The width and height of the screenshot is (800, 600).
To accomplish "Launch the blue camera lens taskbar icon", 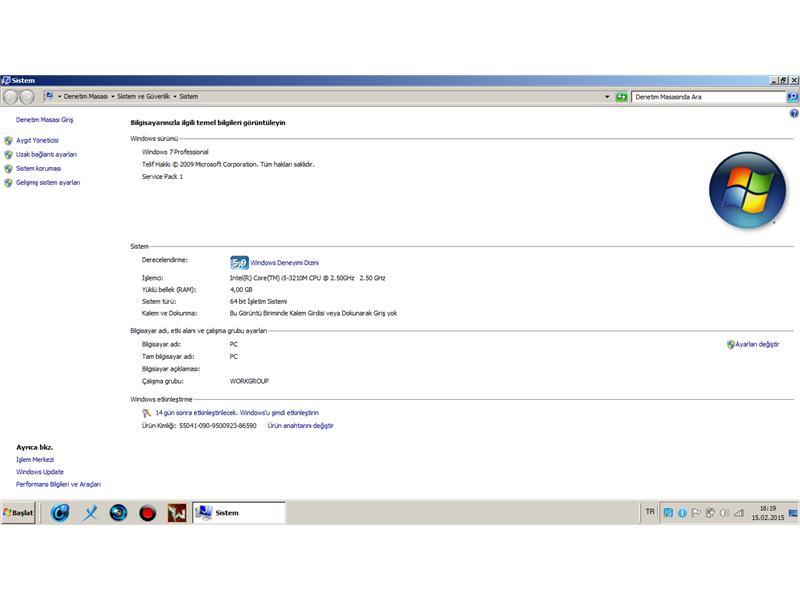I will pyautogui.click(x=118, y=513).
